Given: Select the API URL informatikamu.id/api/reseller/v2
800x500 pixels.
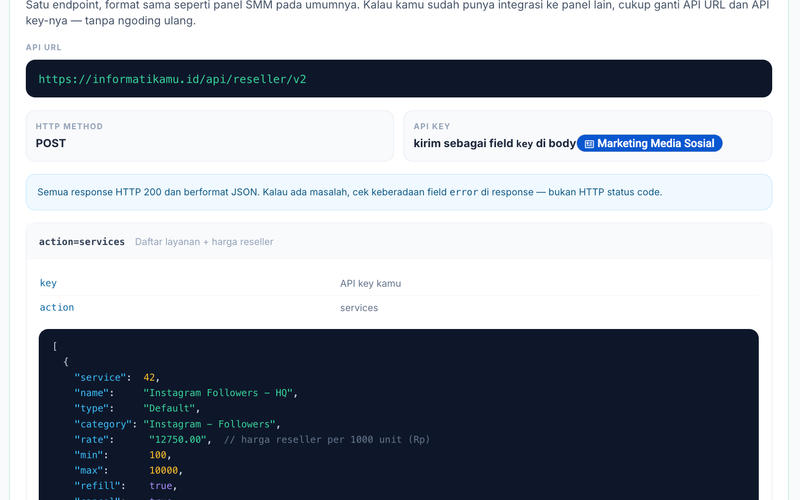Looking at the screenshot, I should coord(172,79).
